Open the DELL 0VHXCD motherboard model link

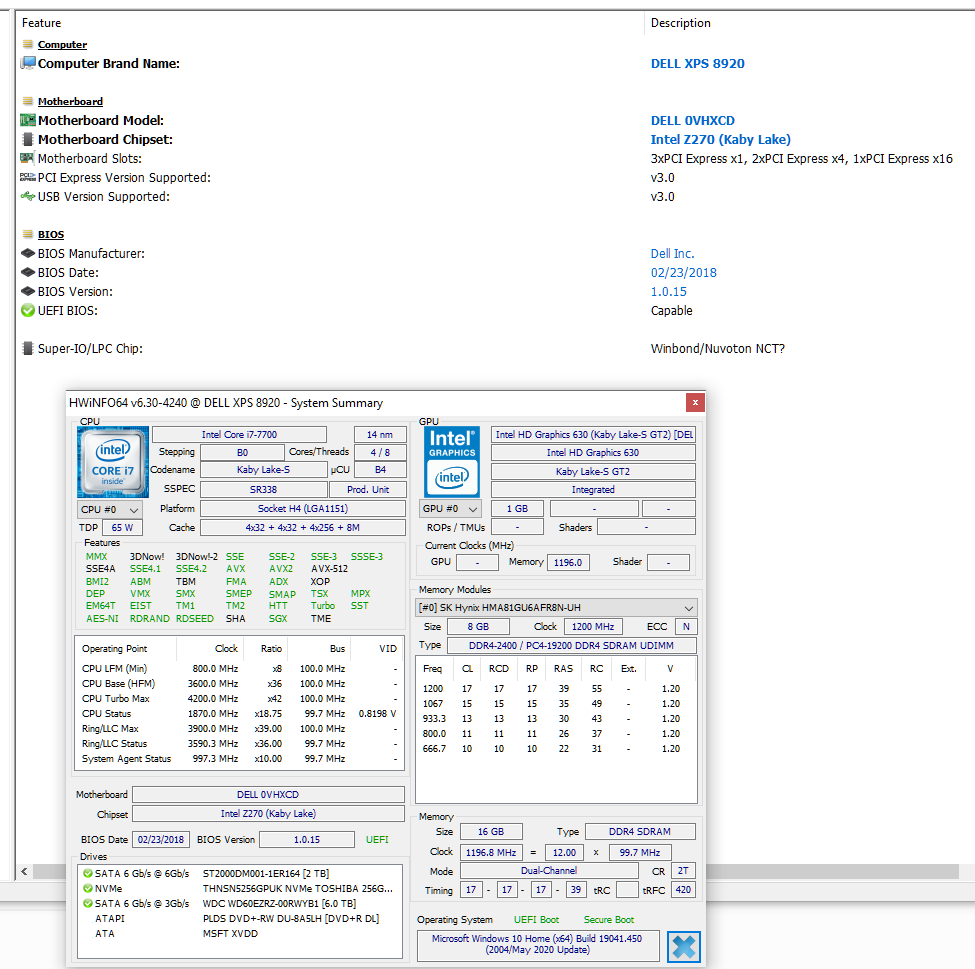(693, 120)
